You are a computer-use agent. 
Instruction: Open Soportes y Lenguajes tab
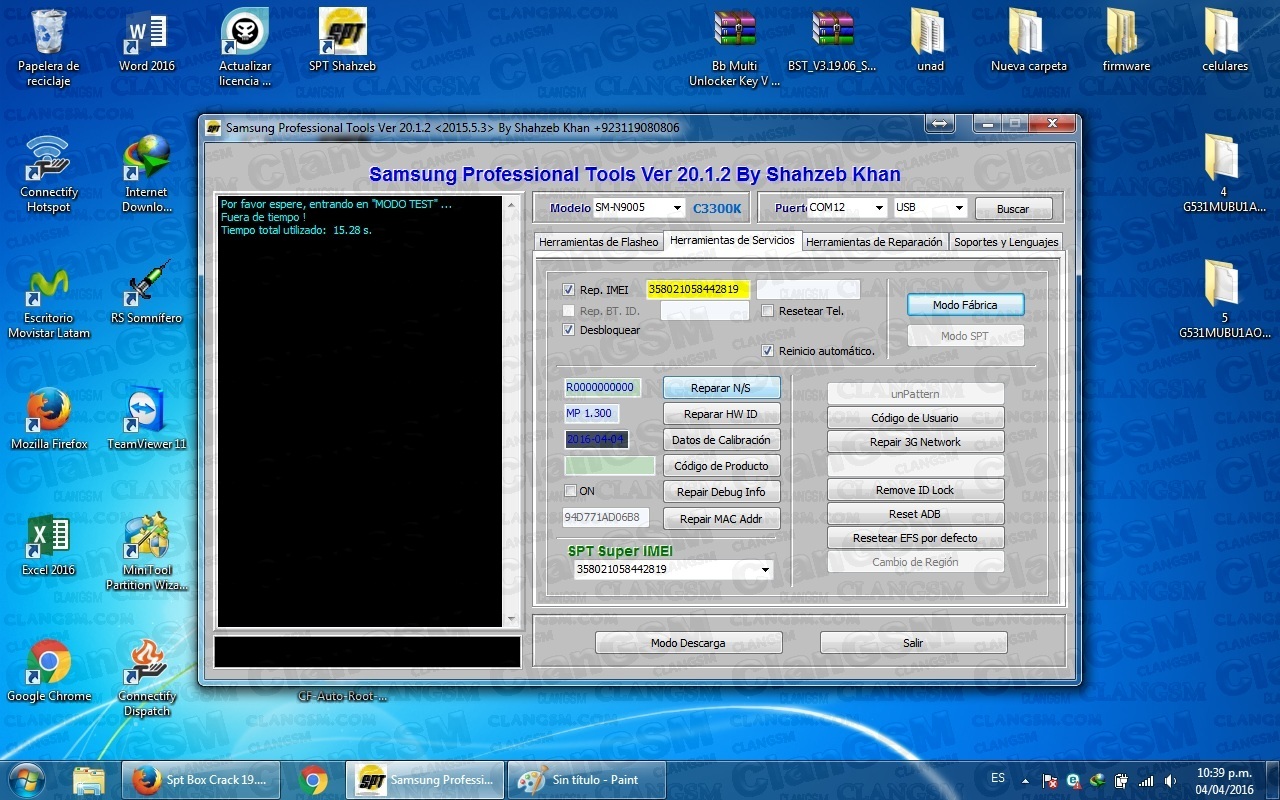pos(1006,242)
